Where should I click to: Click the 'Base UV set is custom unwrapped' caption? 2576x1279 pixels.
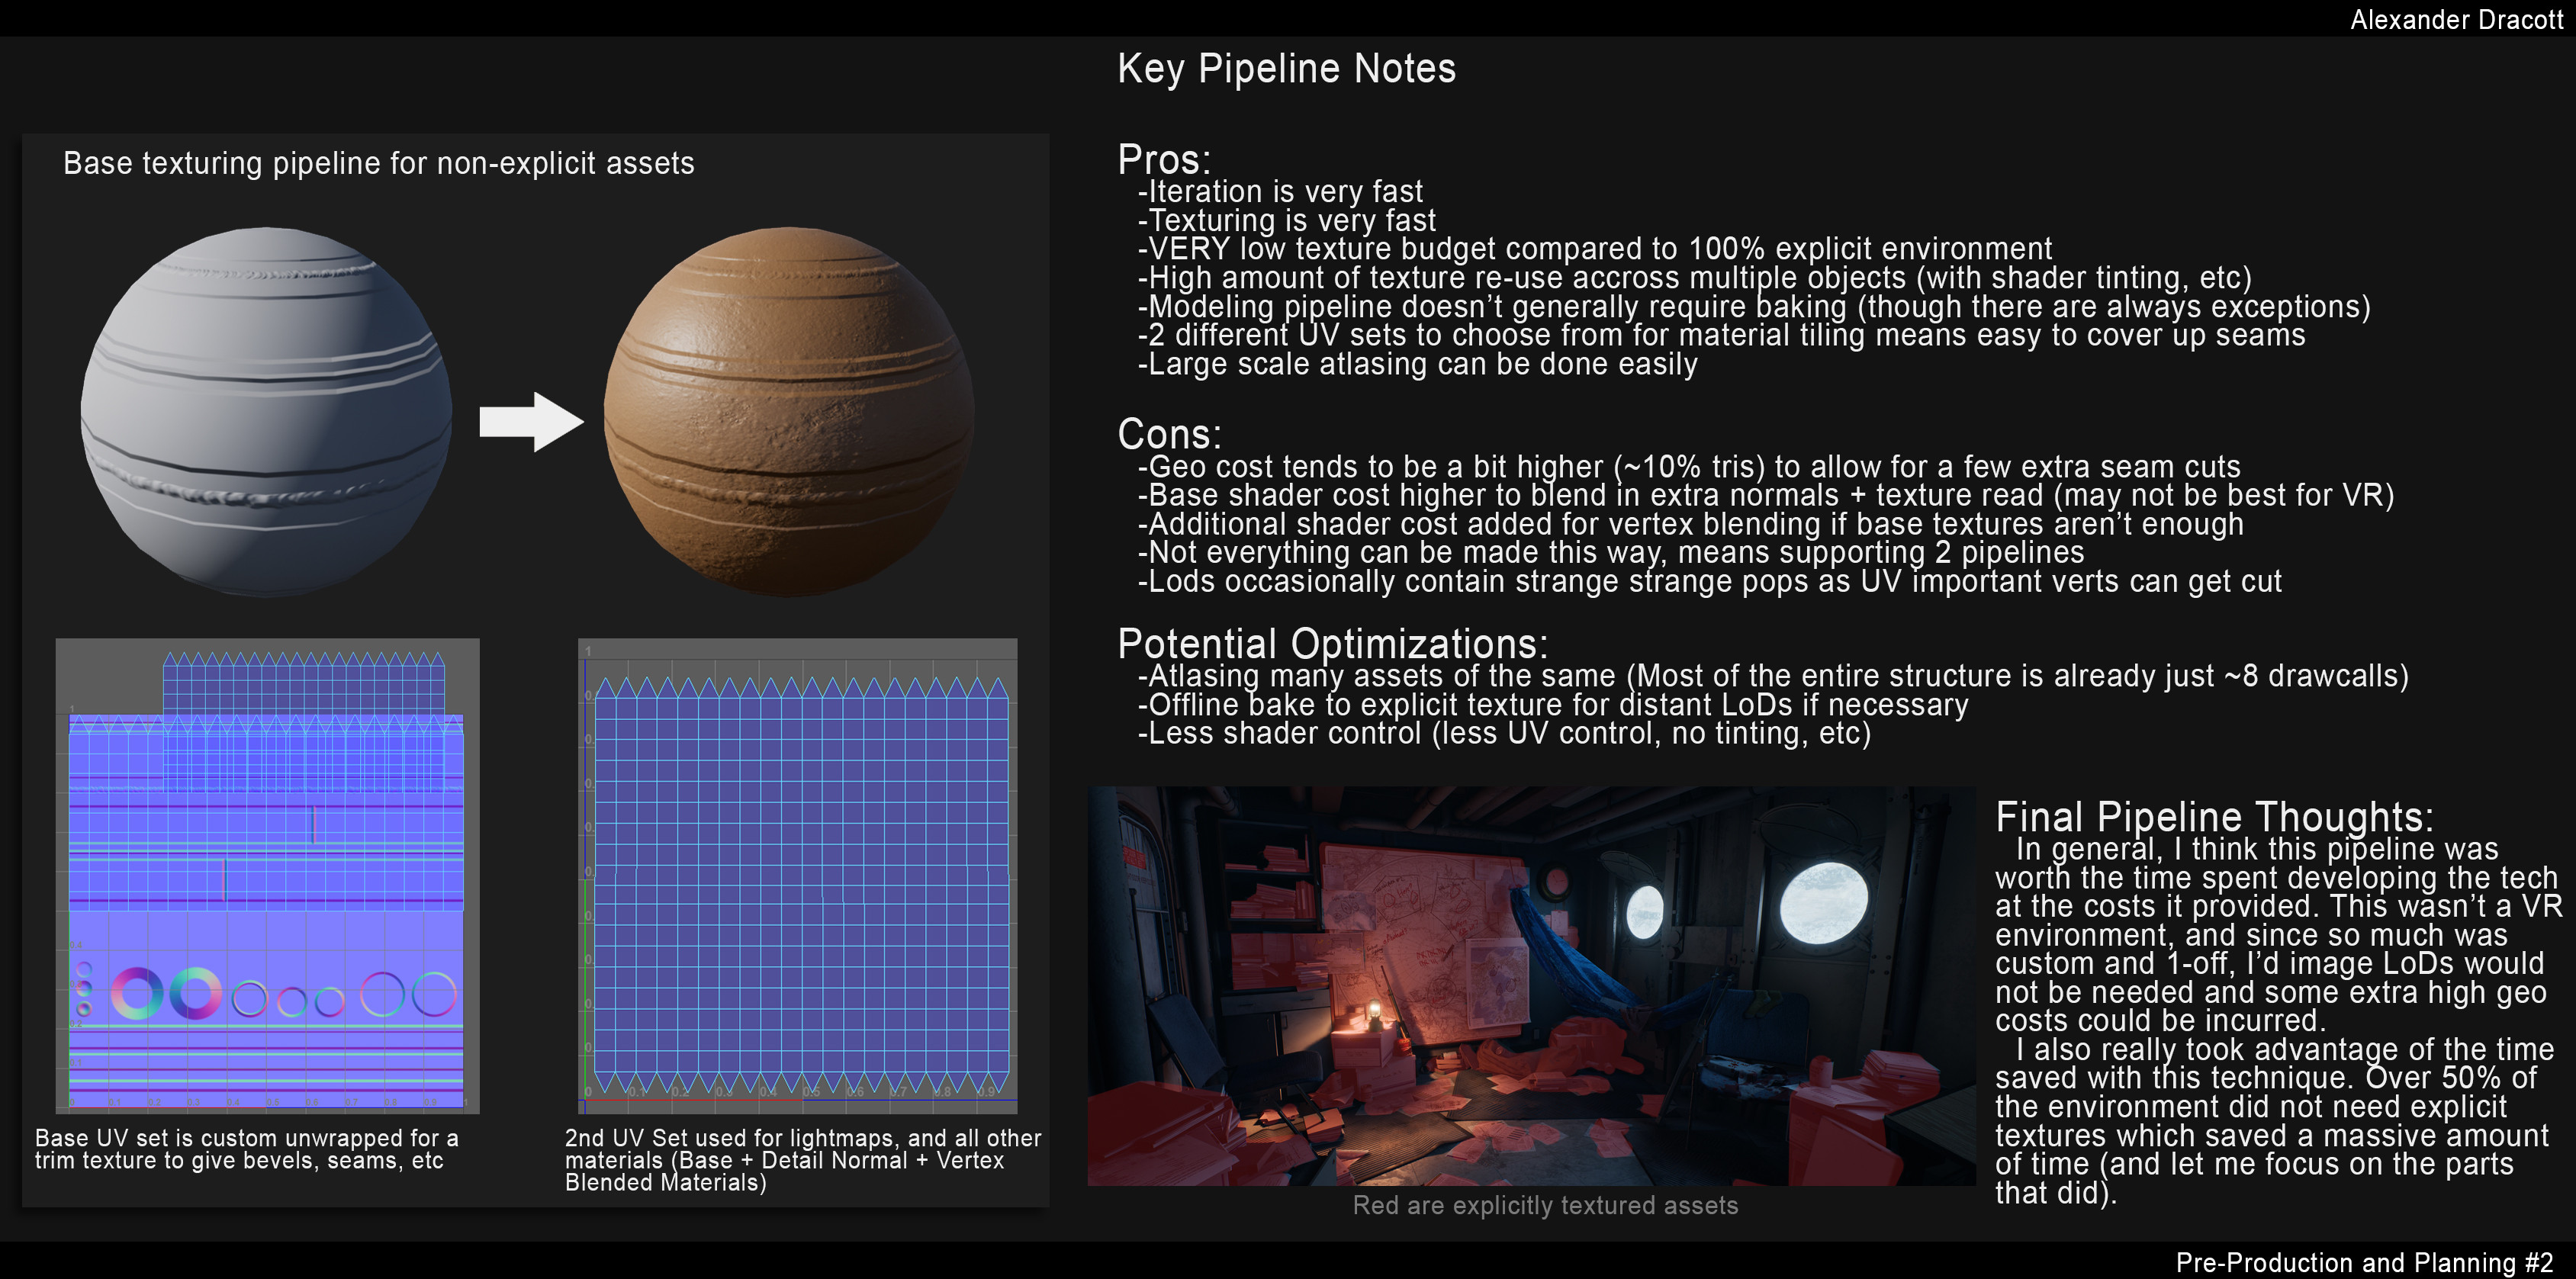247,1149
